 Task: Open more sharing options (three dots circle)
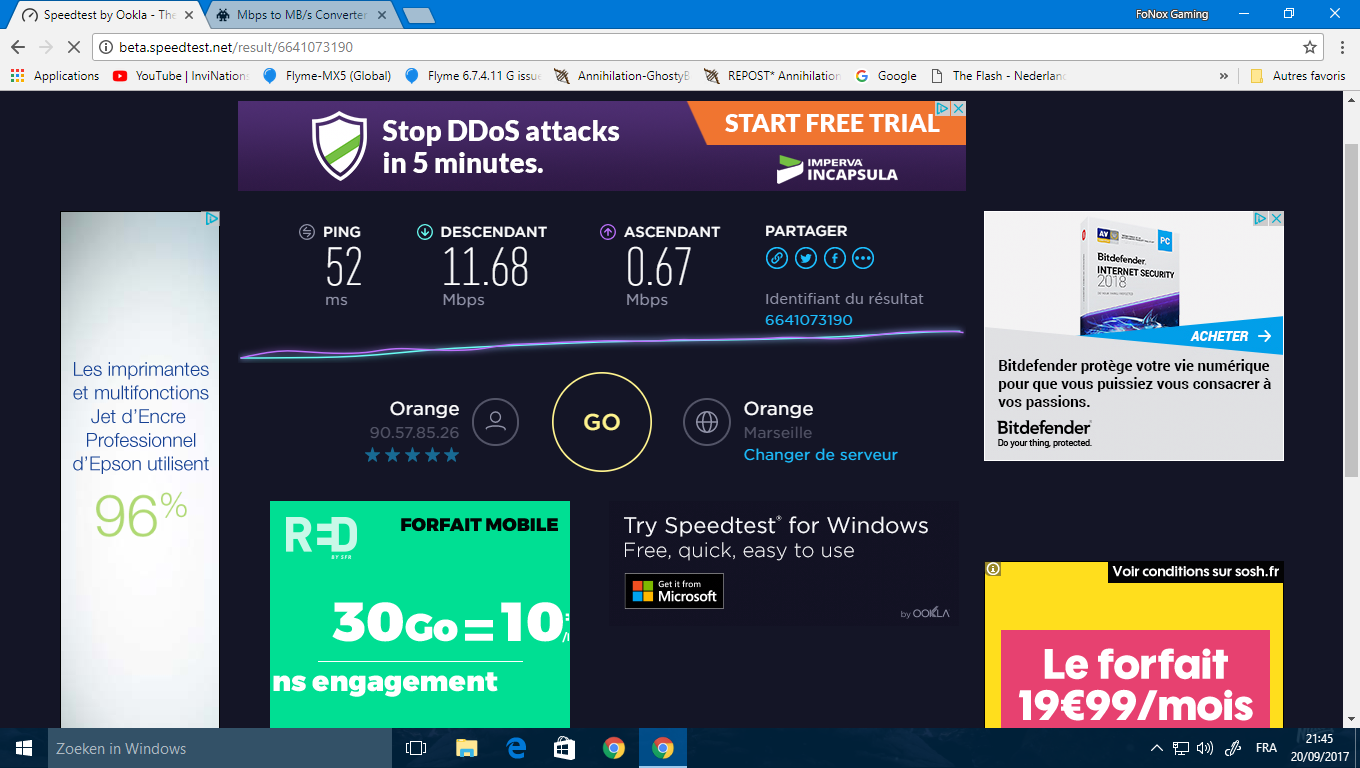(863, 258)
